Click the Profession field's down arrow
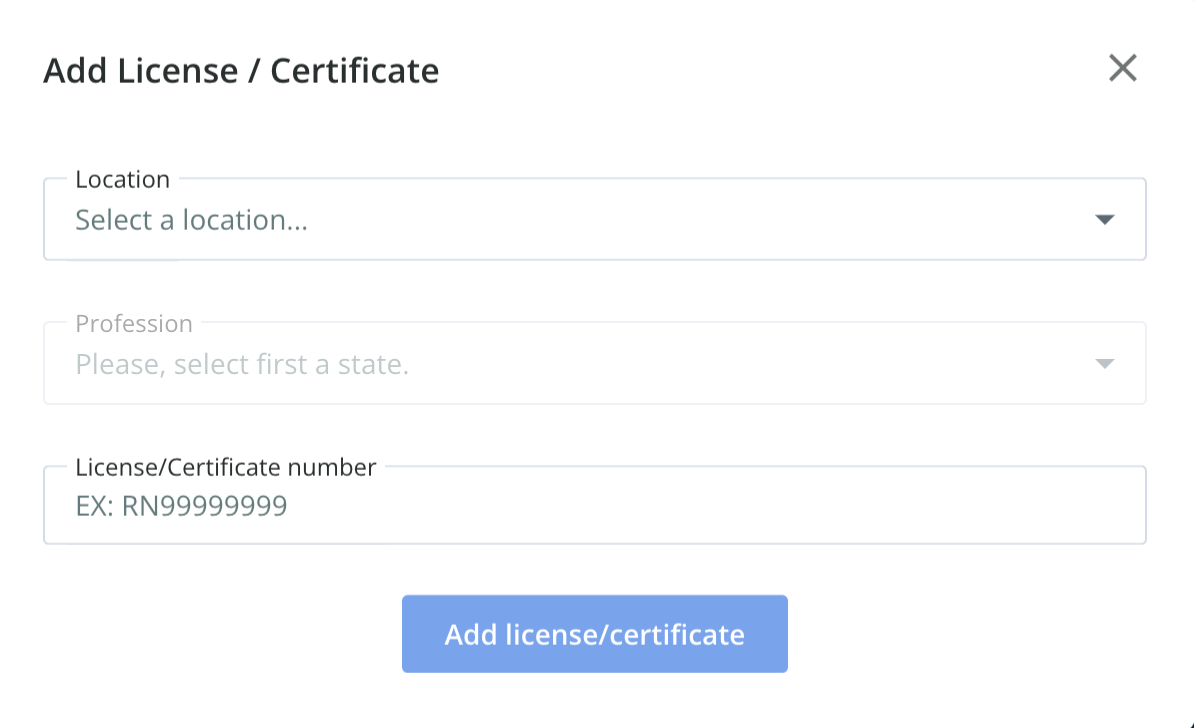The image size is (1194, 728). (x=1104, y=364)
